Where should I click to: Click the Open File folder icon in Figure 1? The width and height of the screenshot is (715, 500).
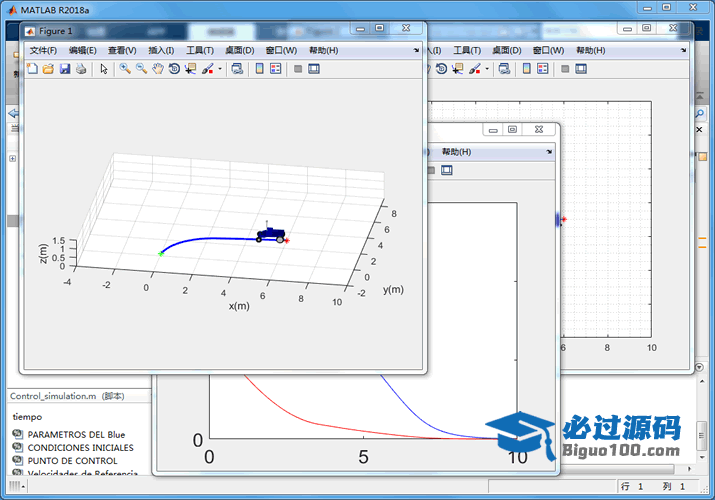click(x=48, y=69)
